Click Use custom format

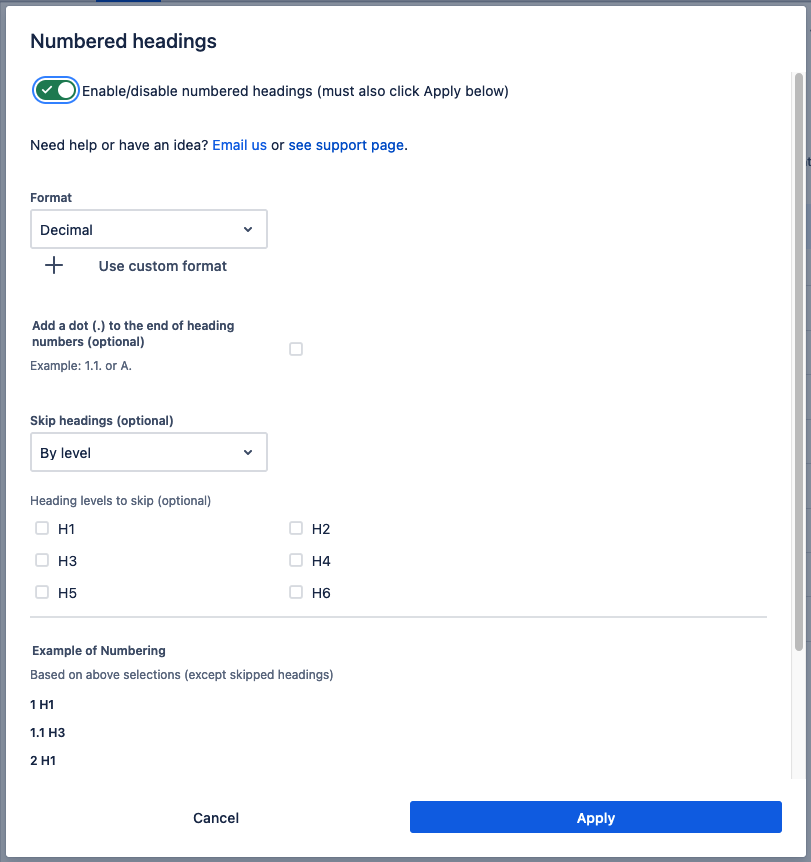162,266
